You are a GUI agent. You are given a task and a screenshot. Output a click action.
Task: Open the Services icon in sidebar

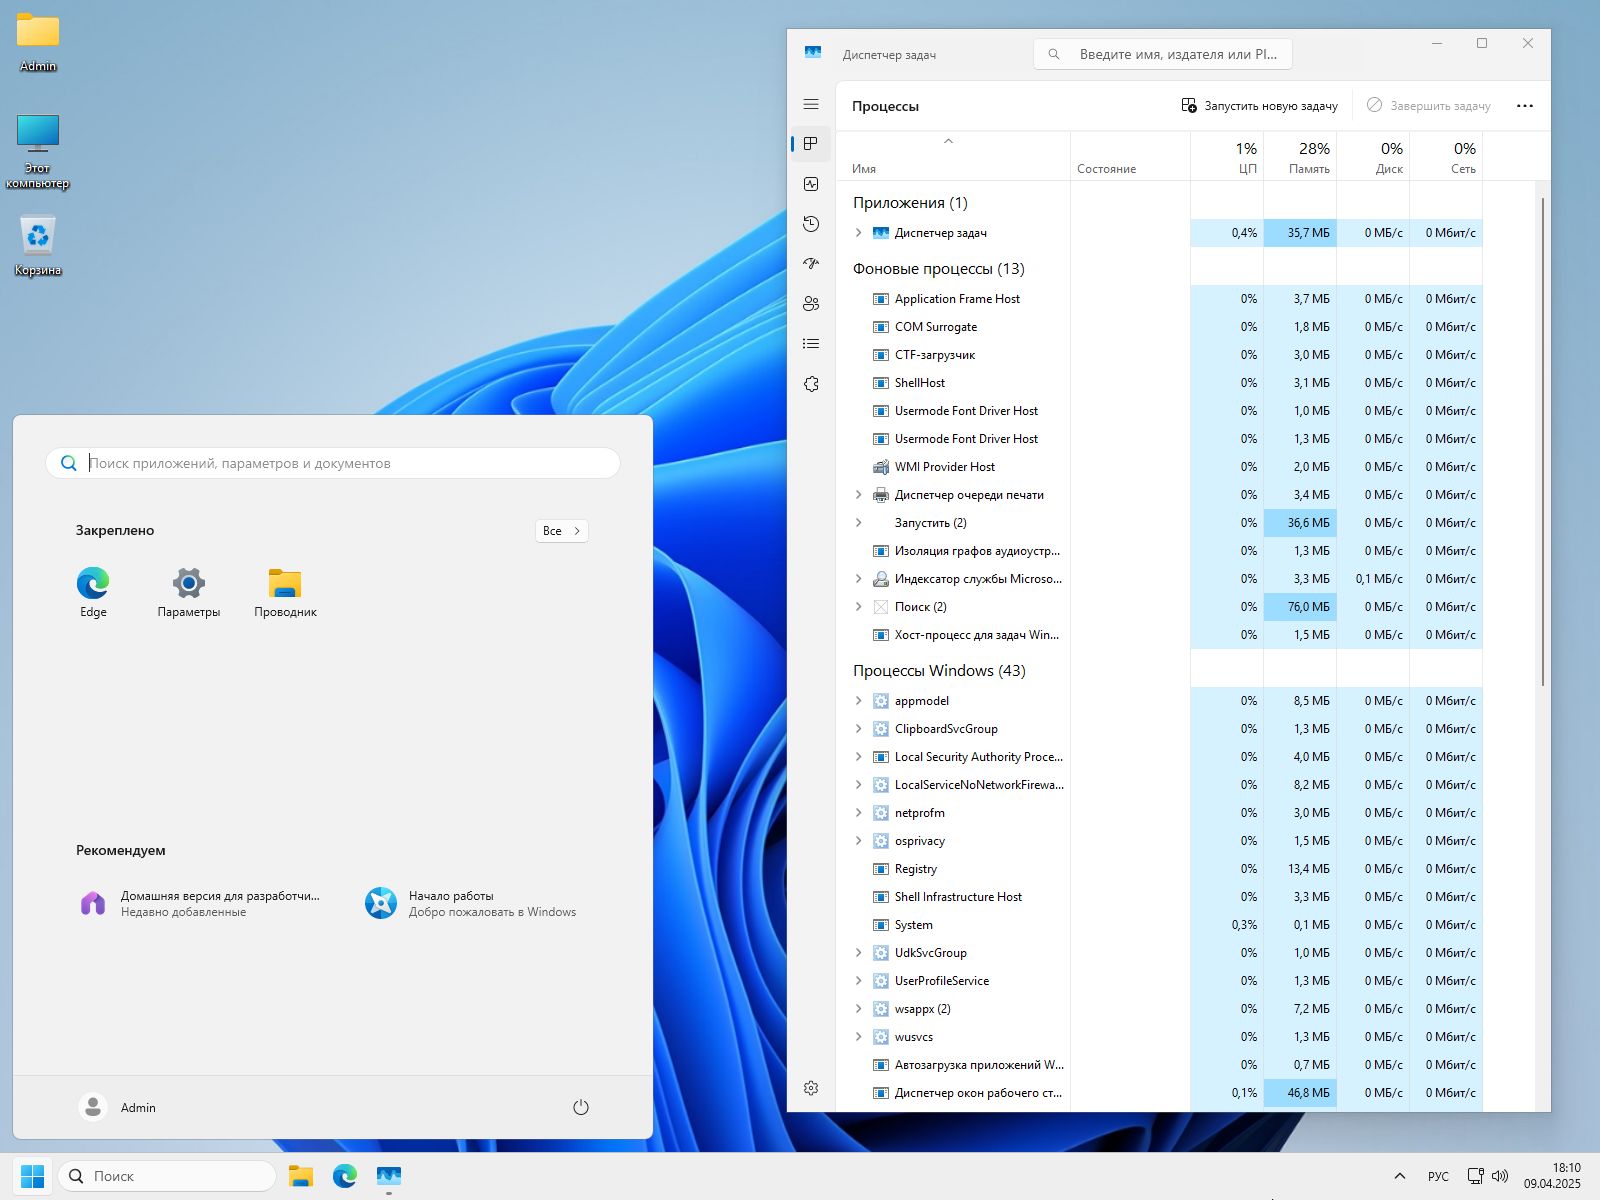click(x=811, y=384)
